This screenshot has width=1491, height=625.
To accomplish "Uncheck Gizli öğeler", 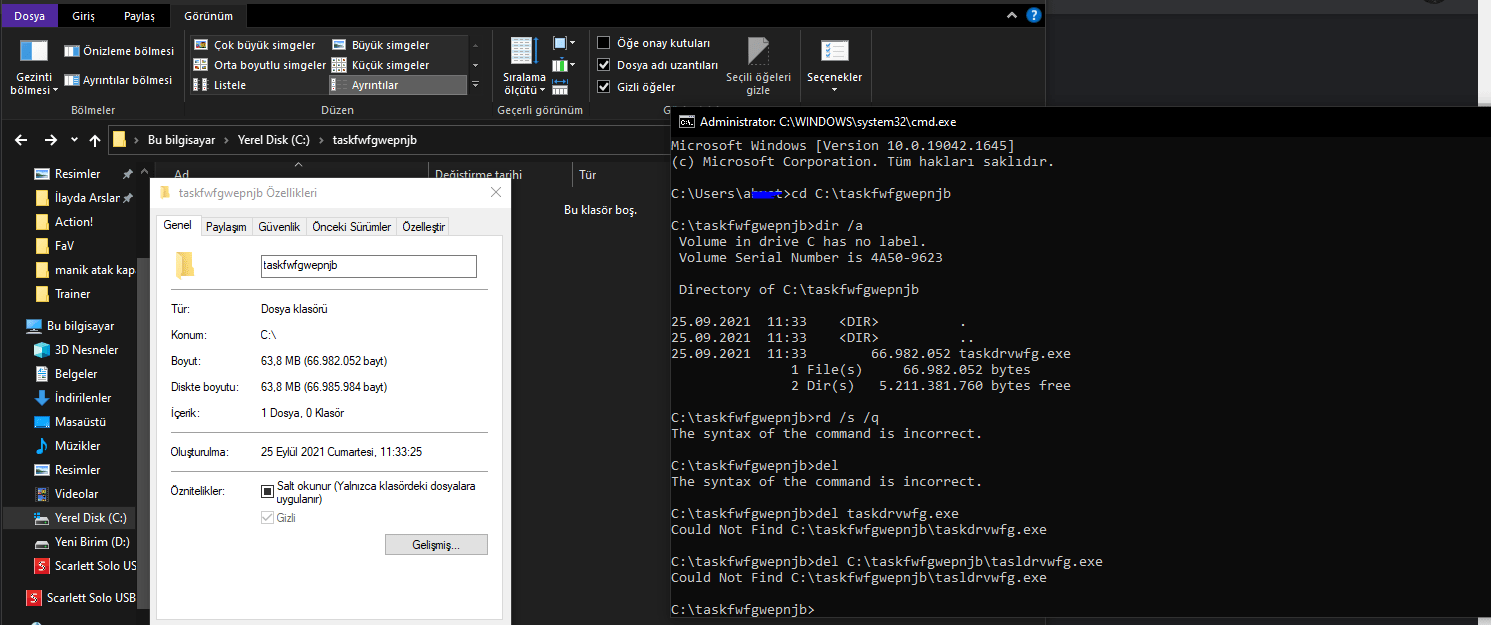I will tap(604, 87).
